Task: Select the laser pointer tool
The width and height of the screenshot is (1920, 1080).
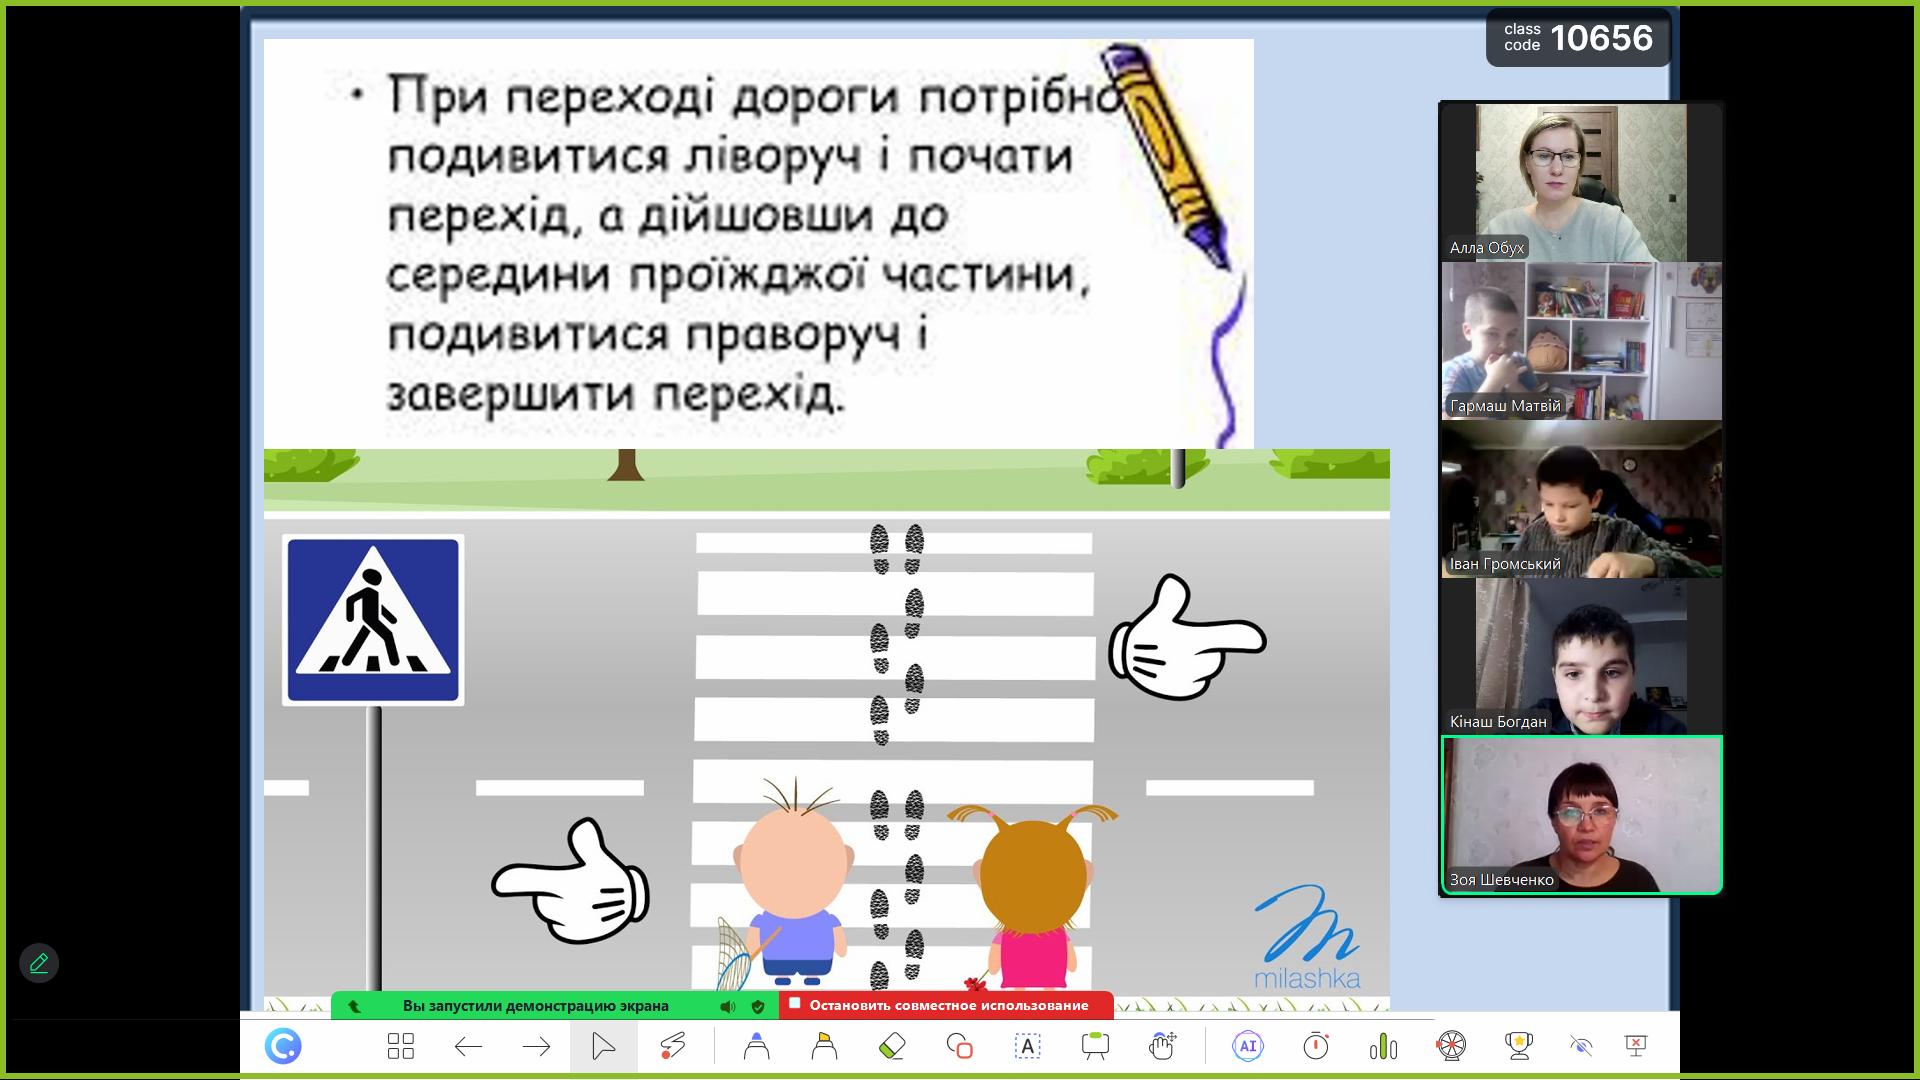Action: click(672, 1046)
